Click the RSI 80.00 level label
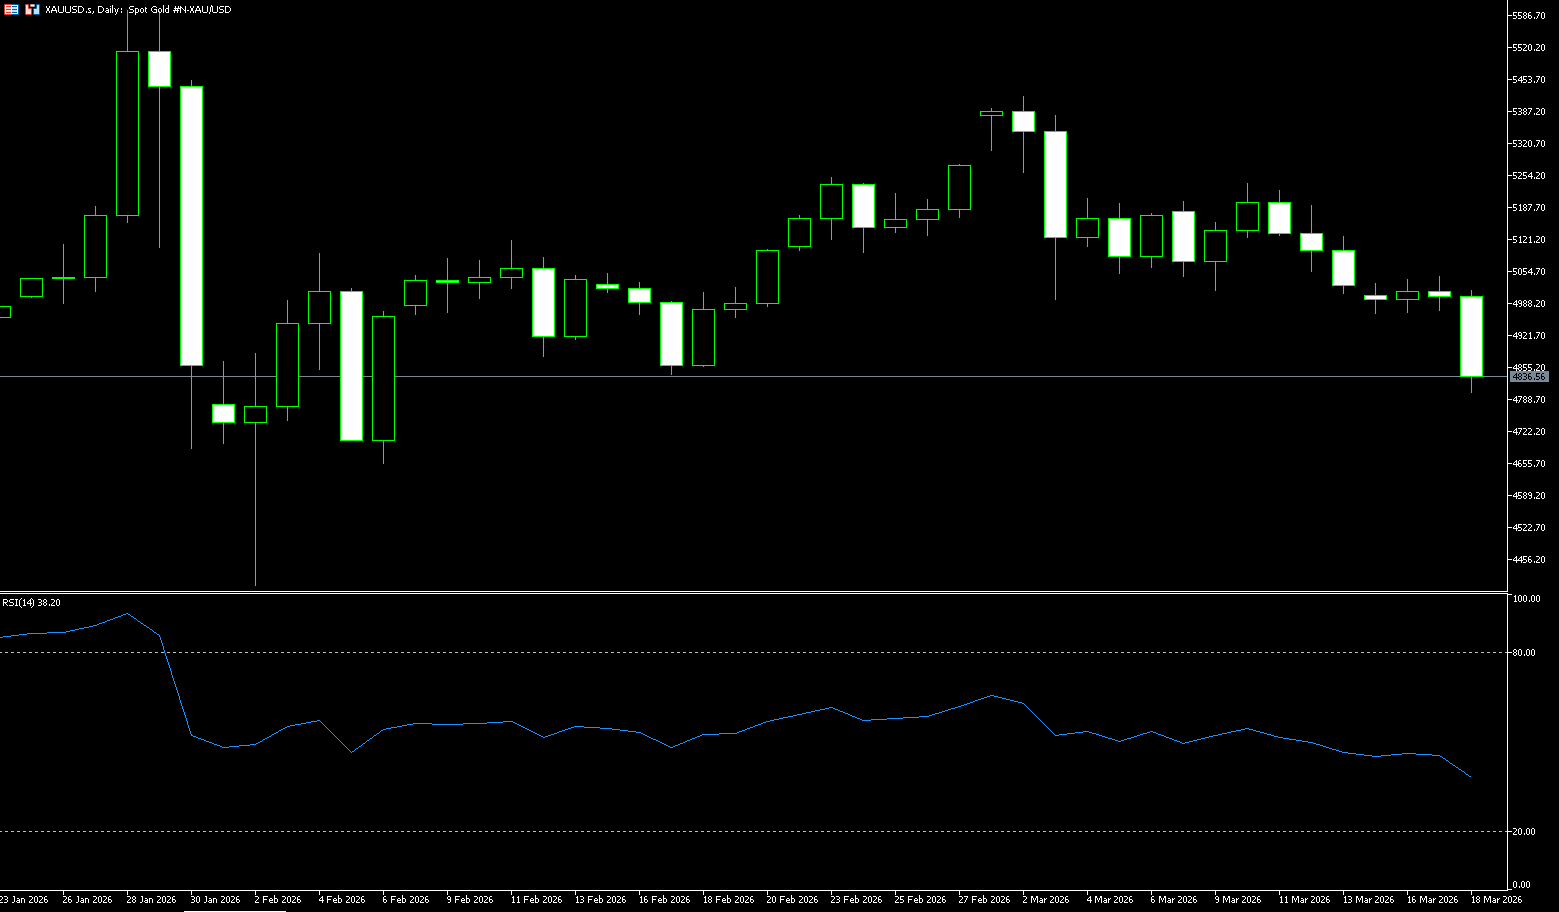The height and width of the screenshot is (912, 1559). (1524, 653)
